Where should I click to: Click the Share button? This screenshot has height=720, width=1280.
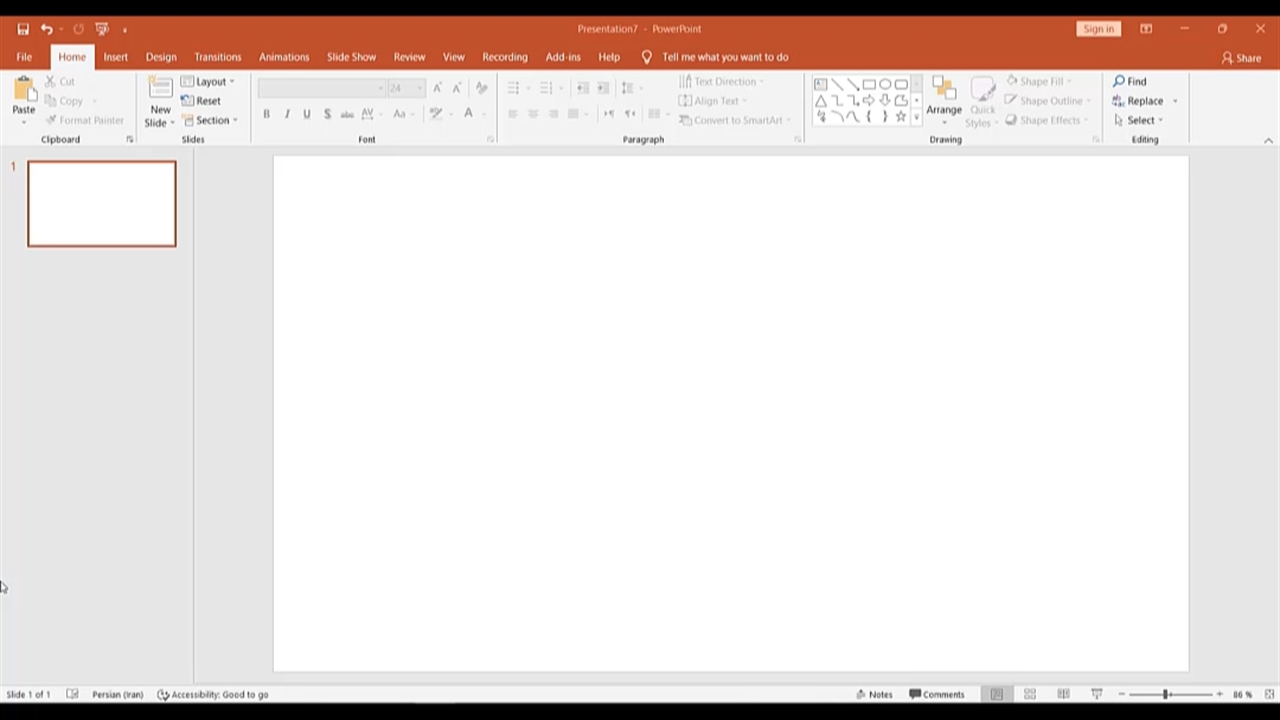[1241, 58]
